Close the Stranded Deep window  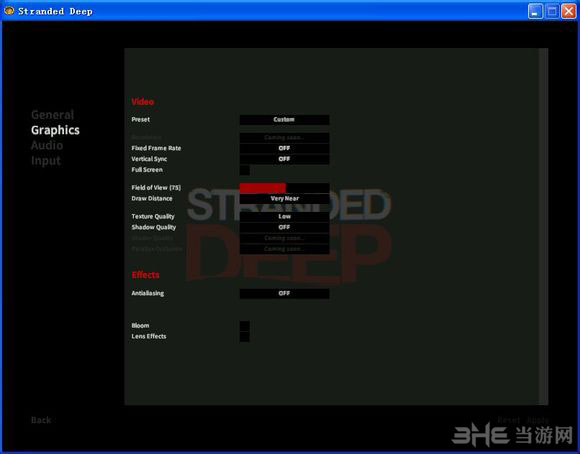[x=569, y=11]
